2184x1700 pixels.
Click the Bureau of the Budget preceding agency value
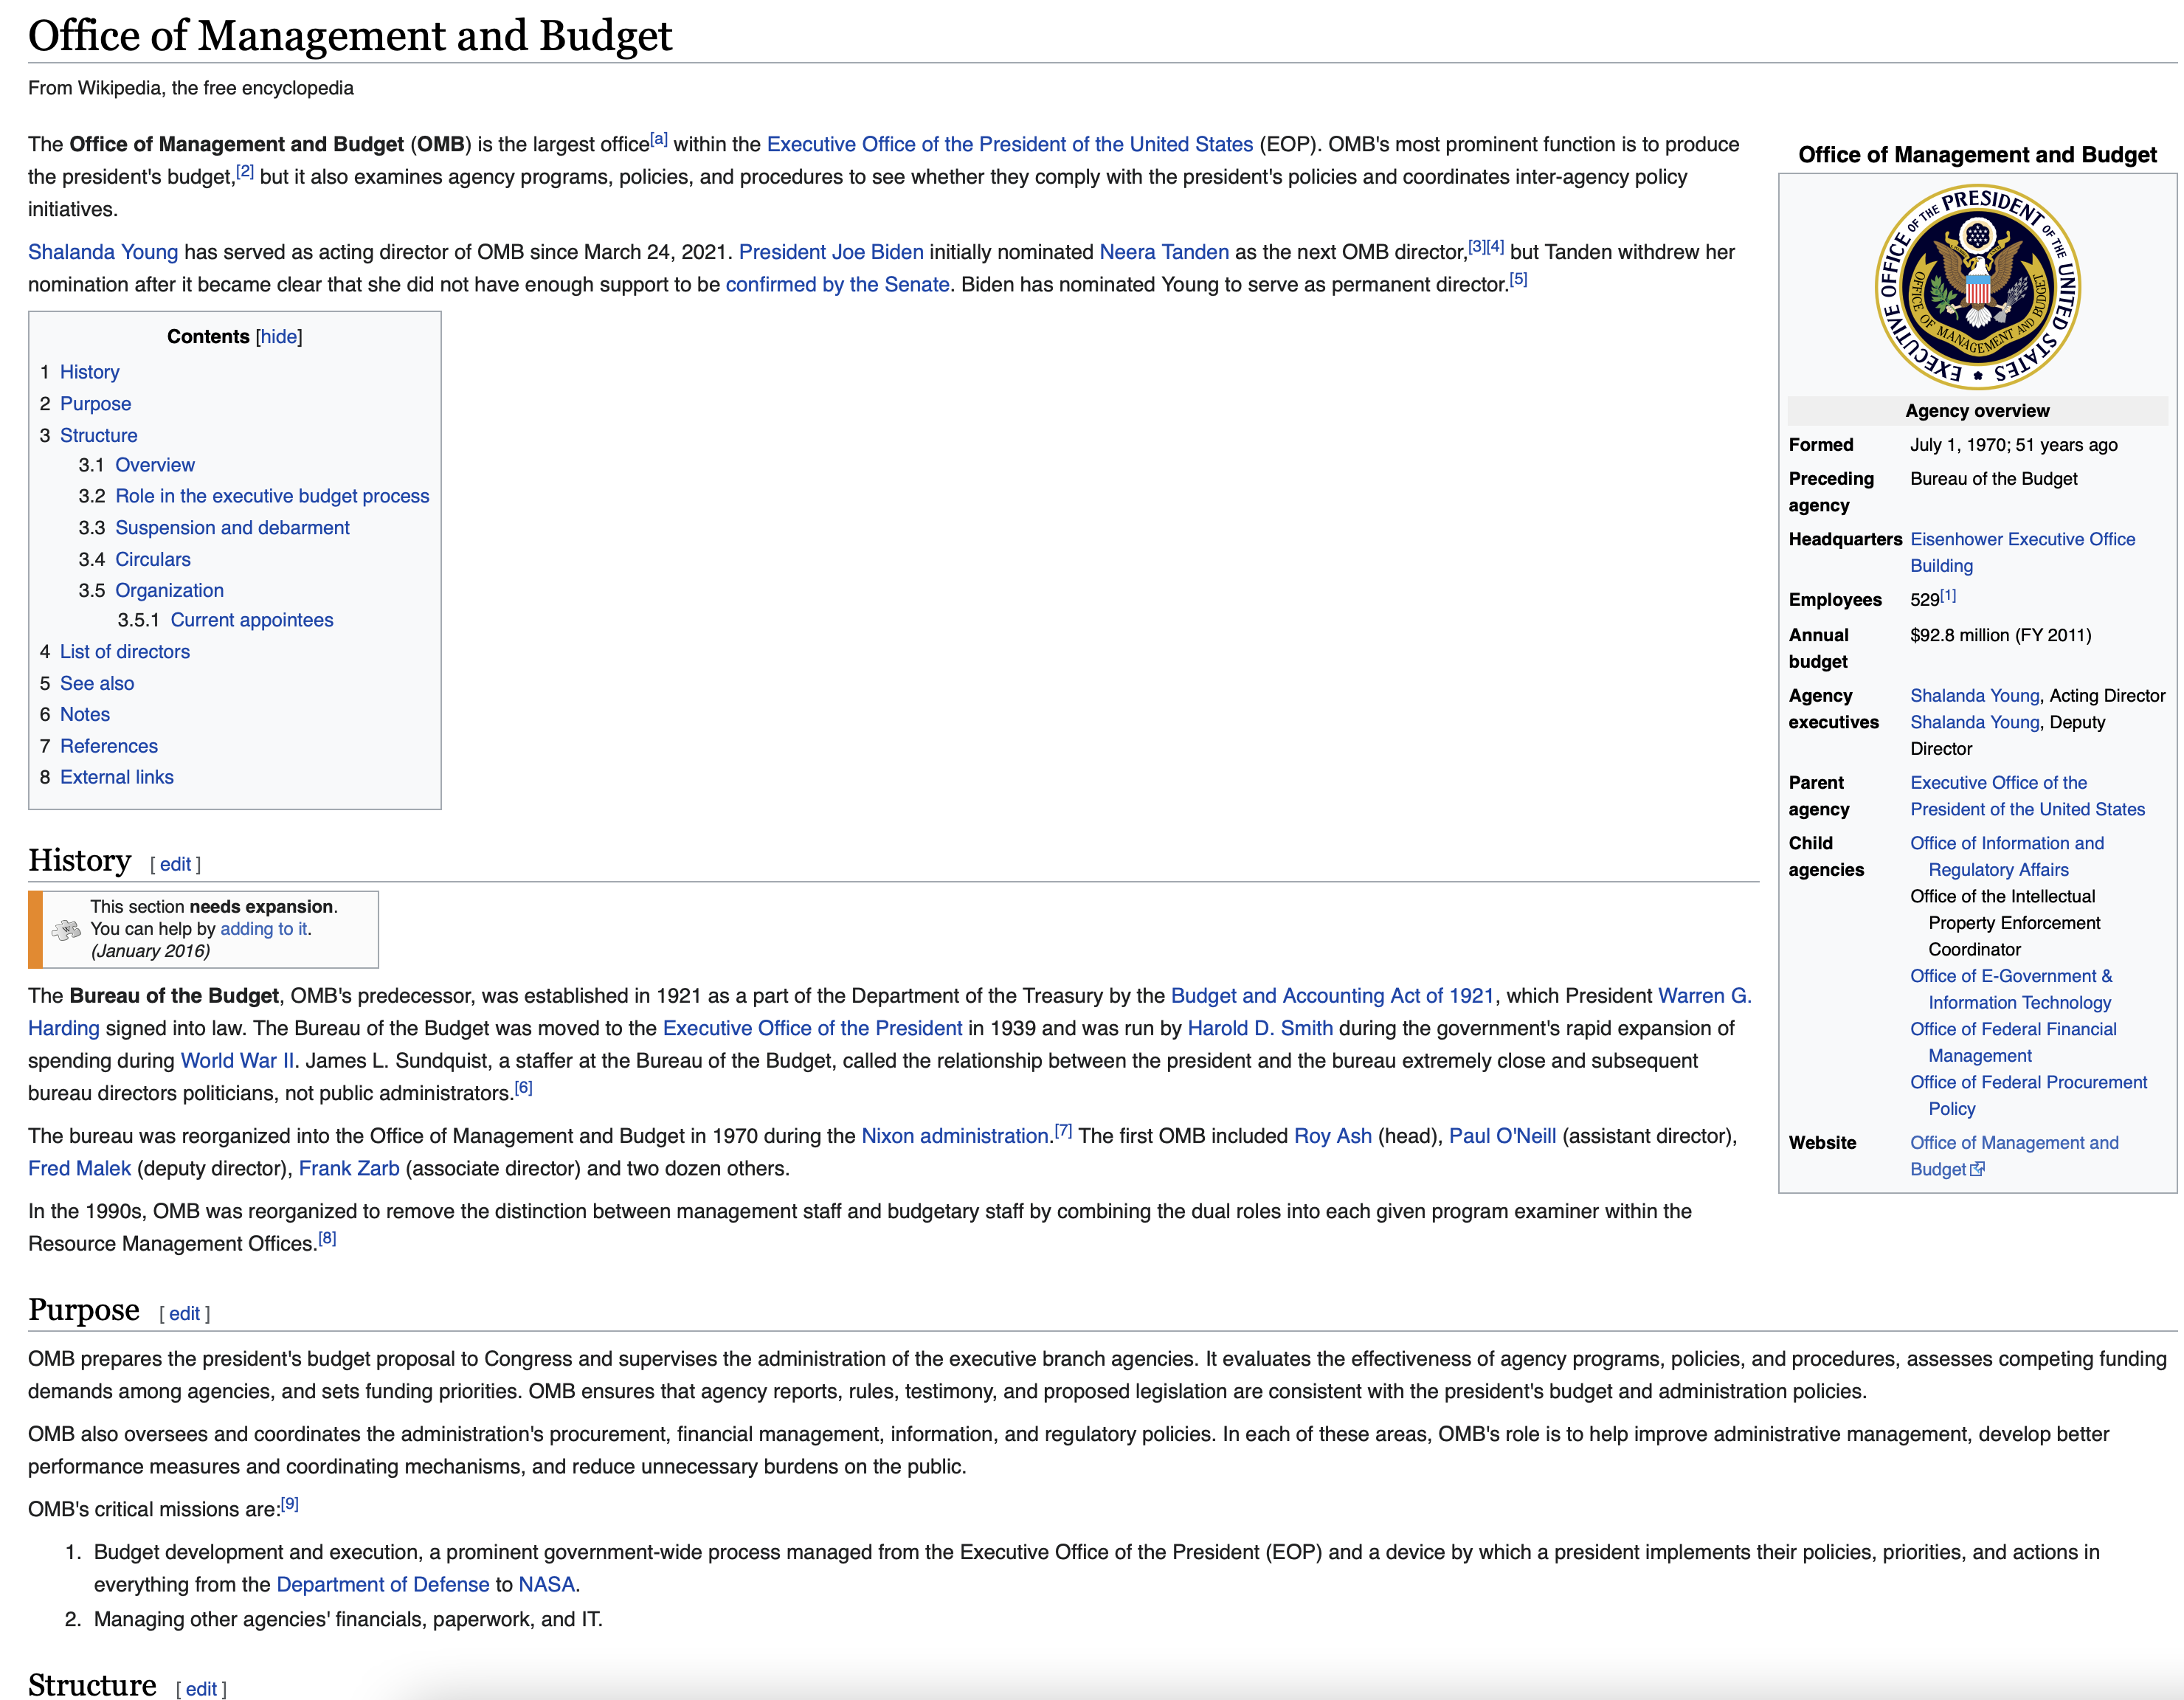(x=1993, y=479)
